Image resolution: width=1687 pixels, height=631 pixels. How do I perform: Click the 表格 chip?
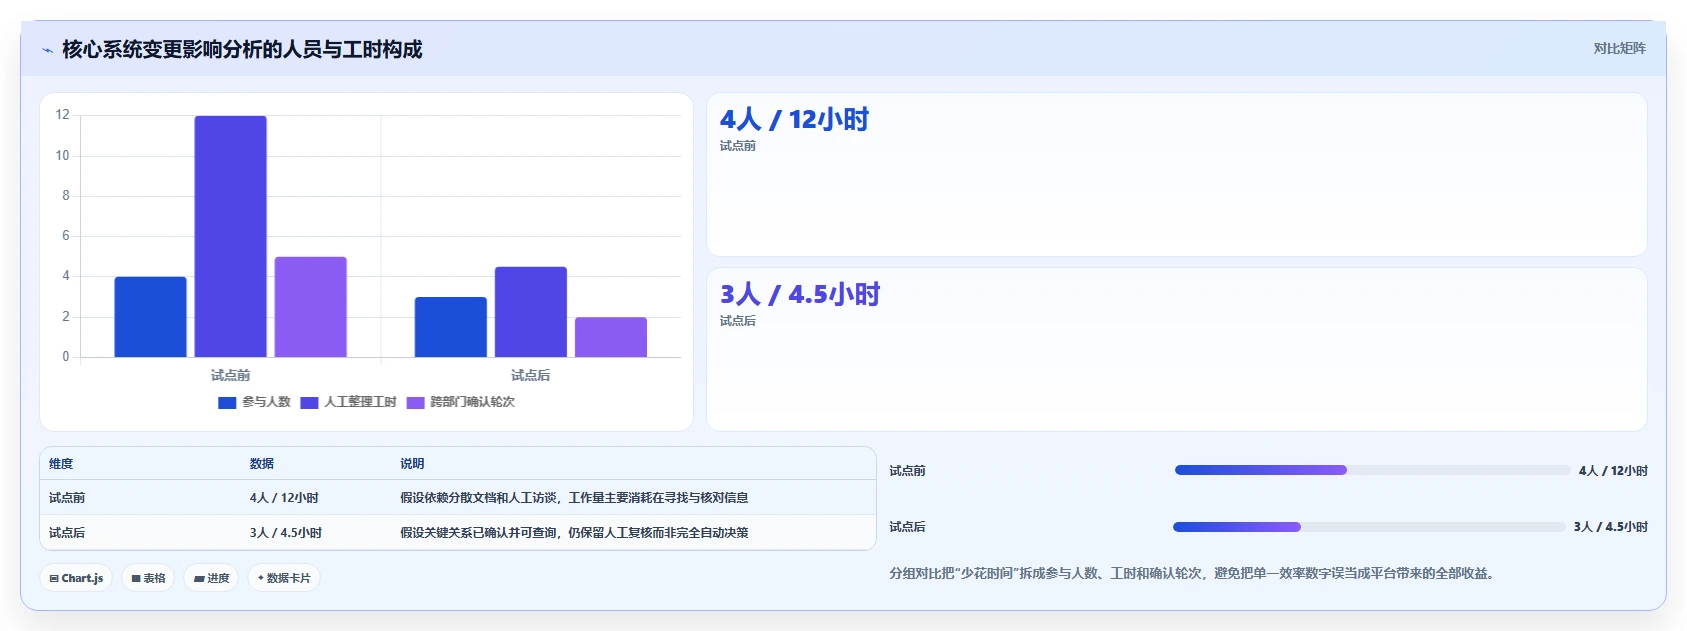coord(148,578)
